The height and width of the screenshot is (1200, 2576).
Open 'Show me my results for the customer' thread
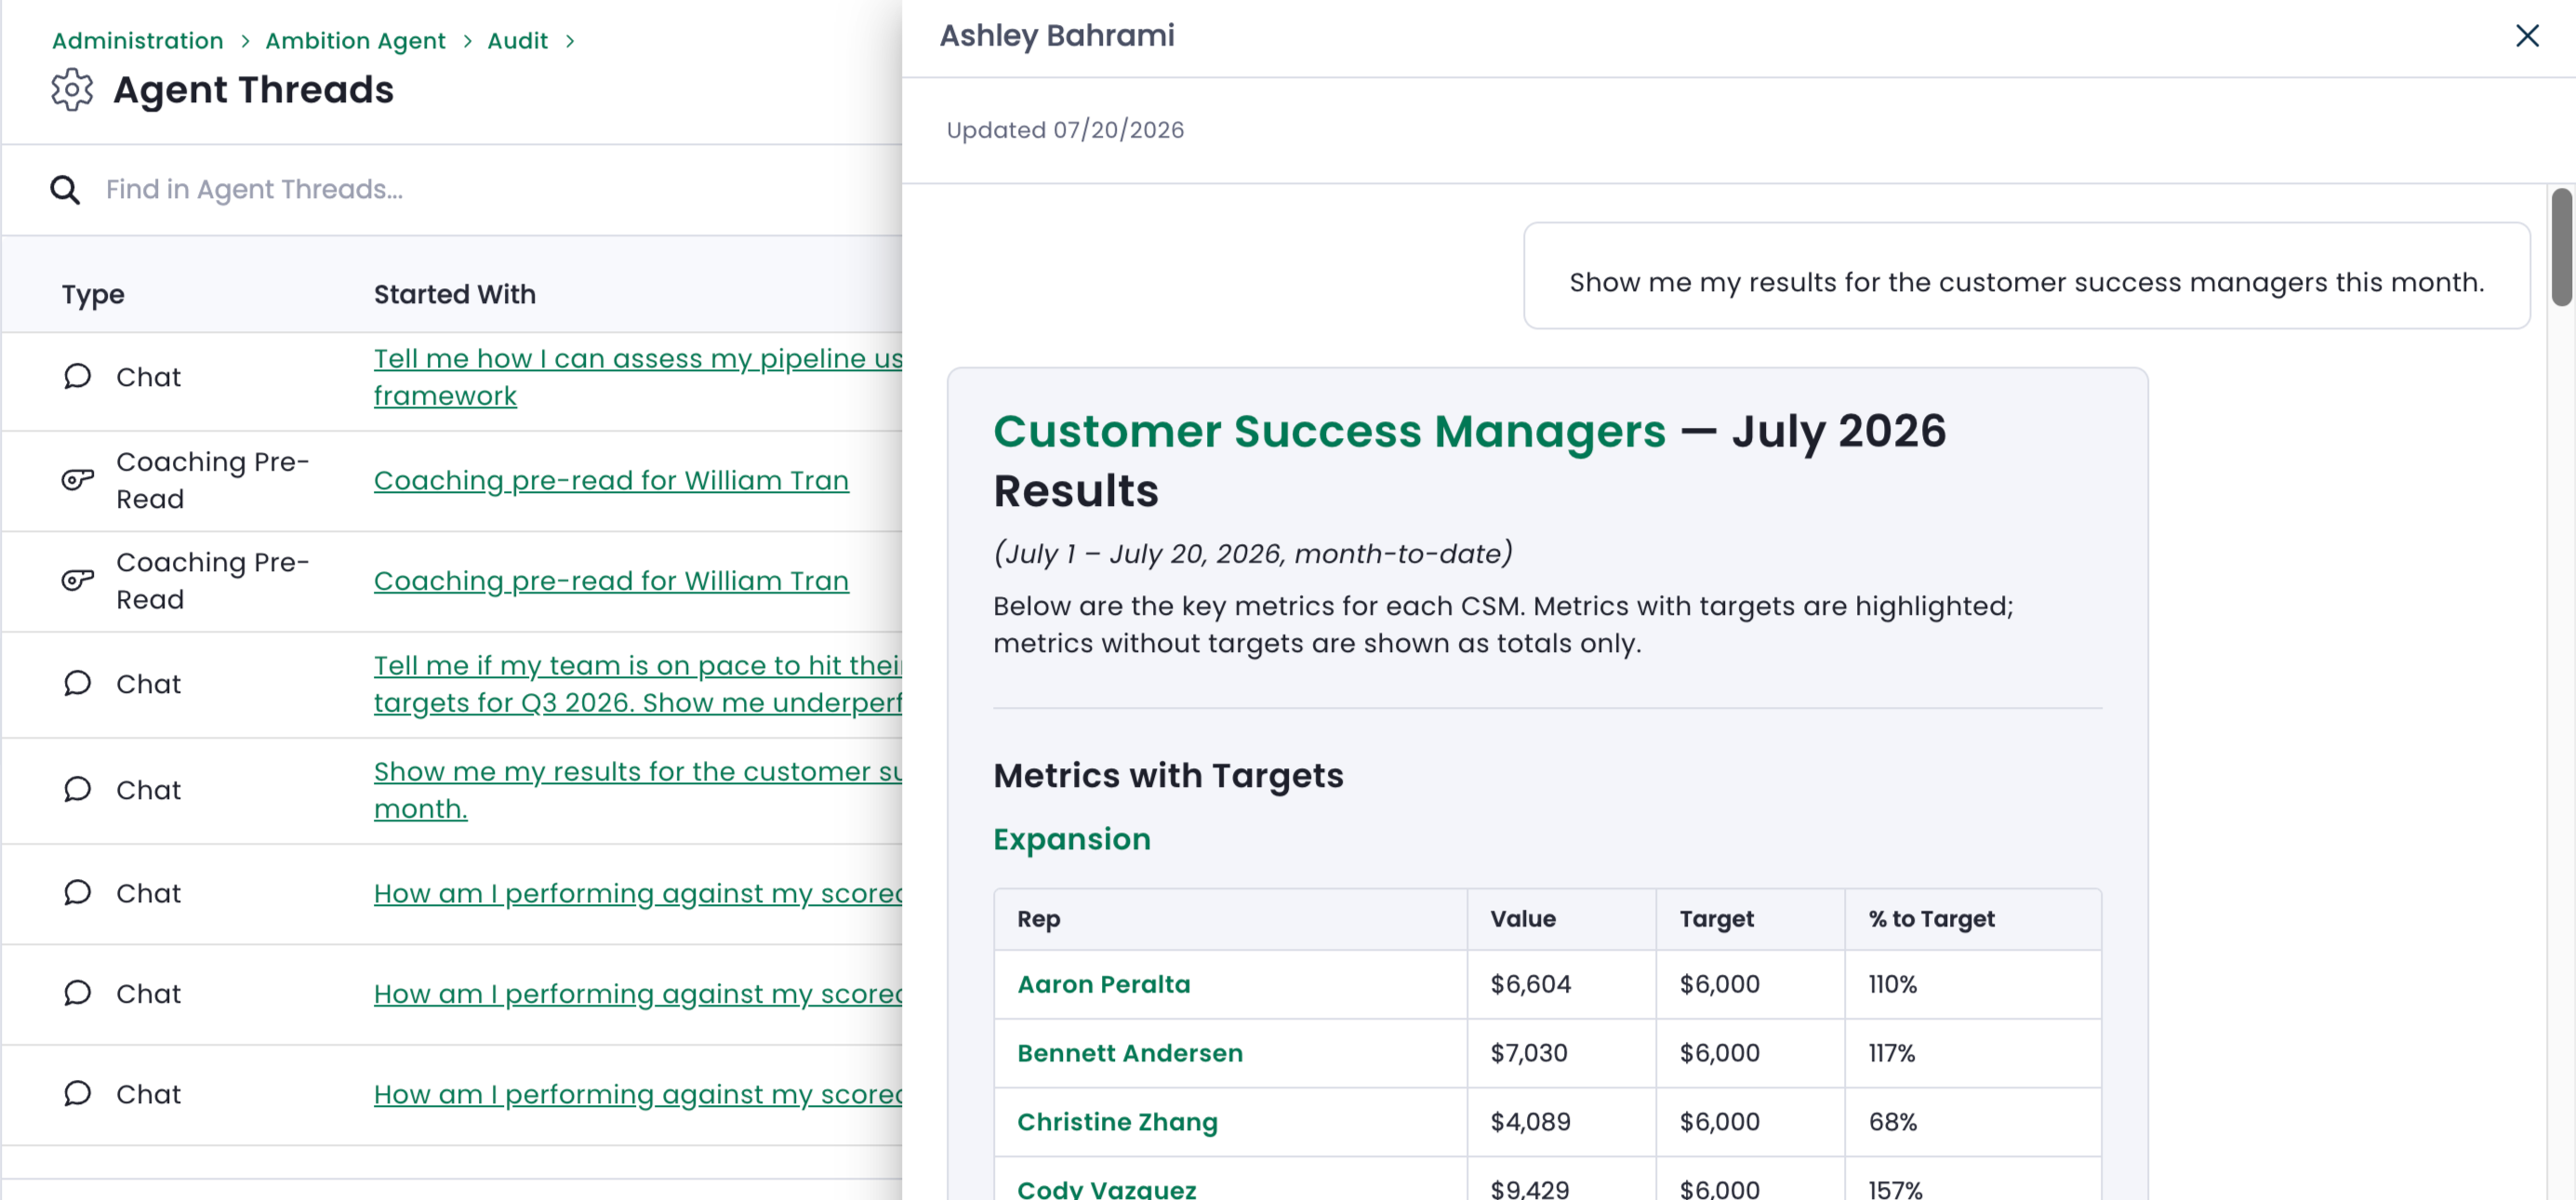pyautogui.click(x=638, y=790)
